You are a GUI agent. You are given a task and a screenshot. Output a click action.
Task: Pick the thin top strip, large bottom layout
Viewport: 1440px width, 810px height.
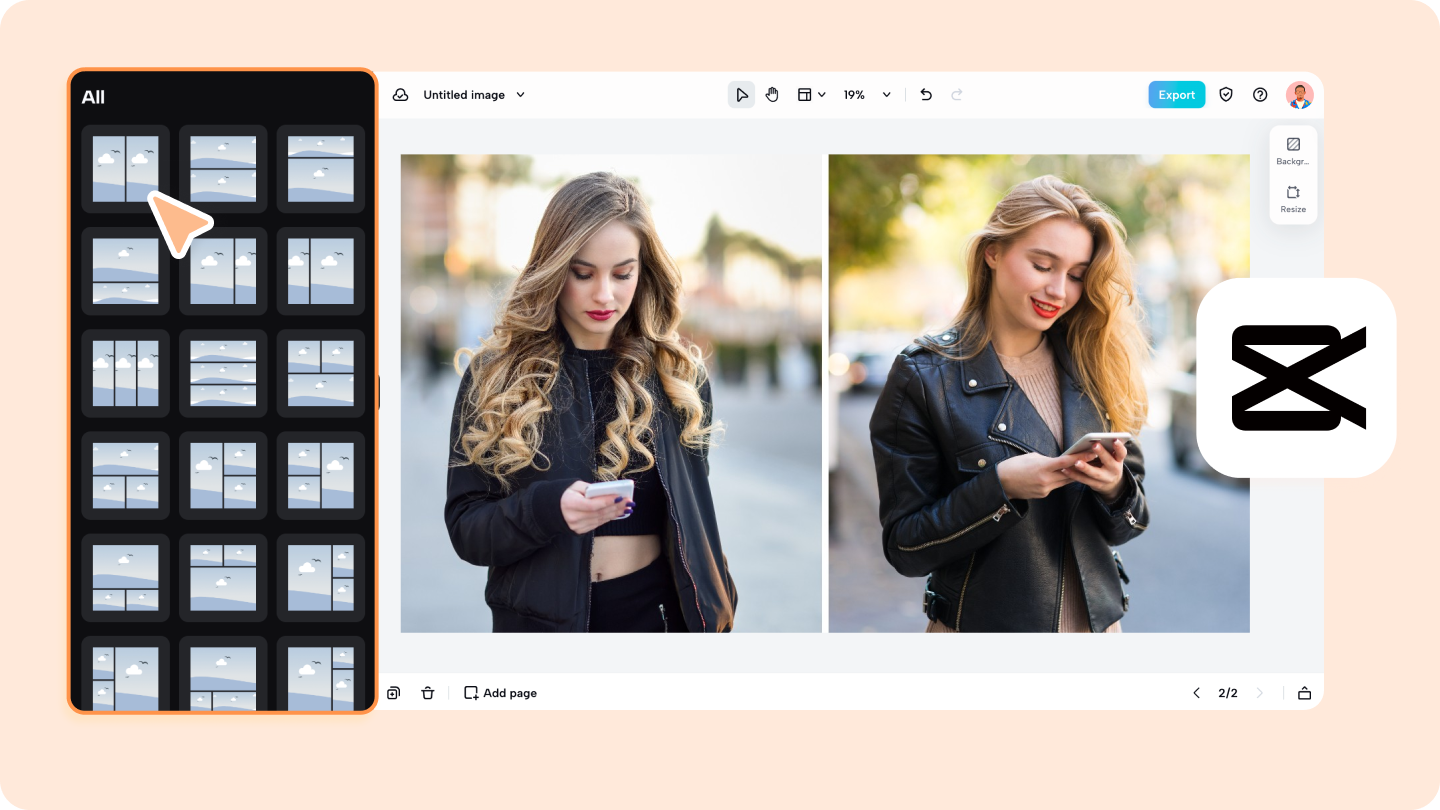tap(321, 168)
